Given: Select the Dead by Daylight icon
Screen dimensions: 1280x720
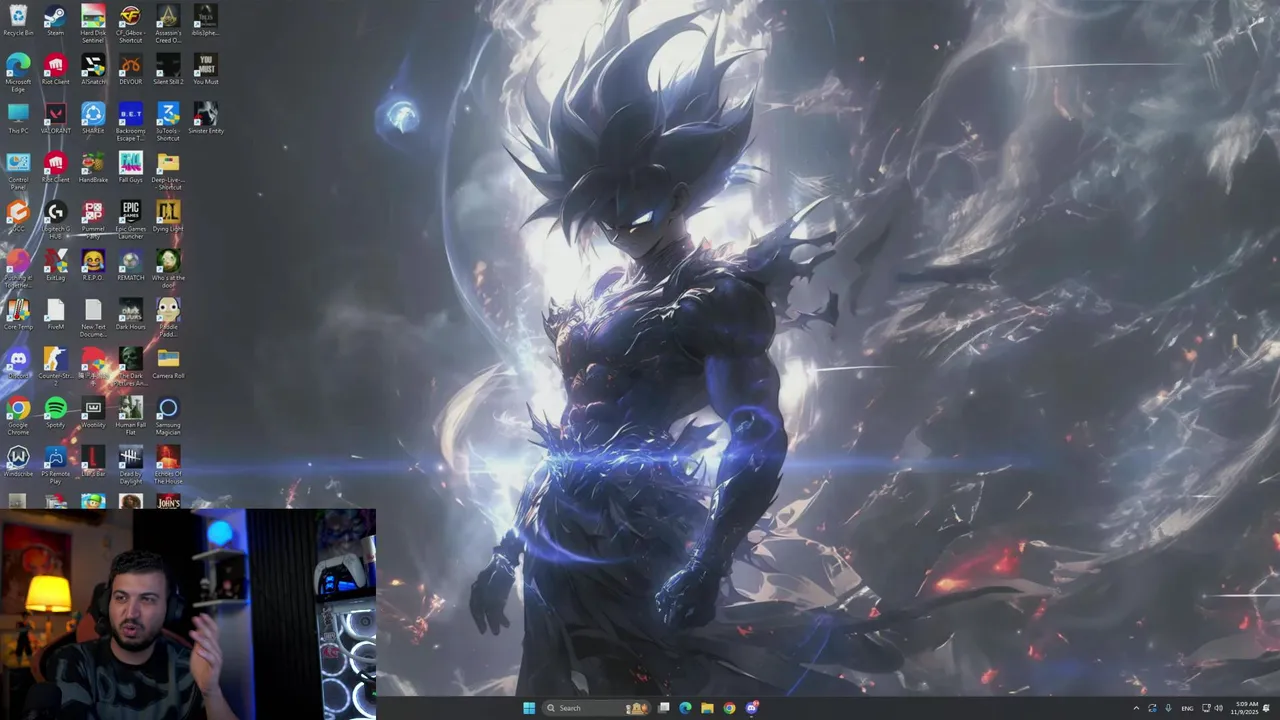Looking at the screenshot, I should click(x=130, y=465).
